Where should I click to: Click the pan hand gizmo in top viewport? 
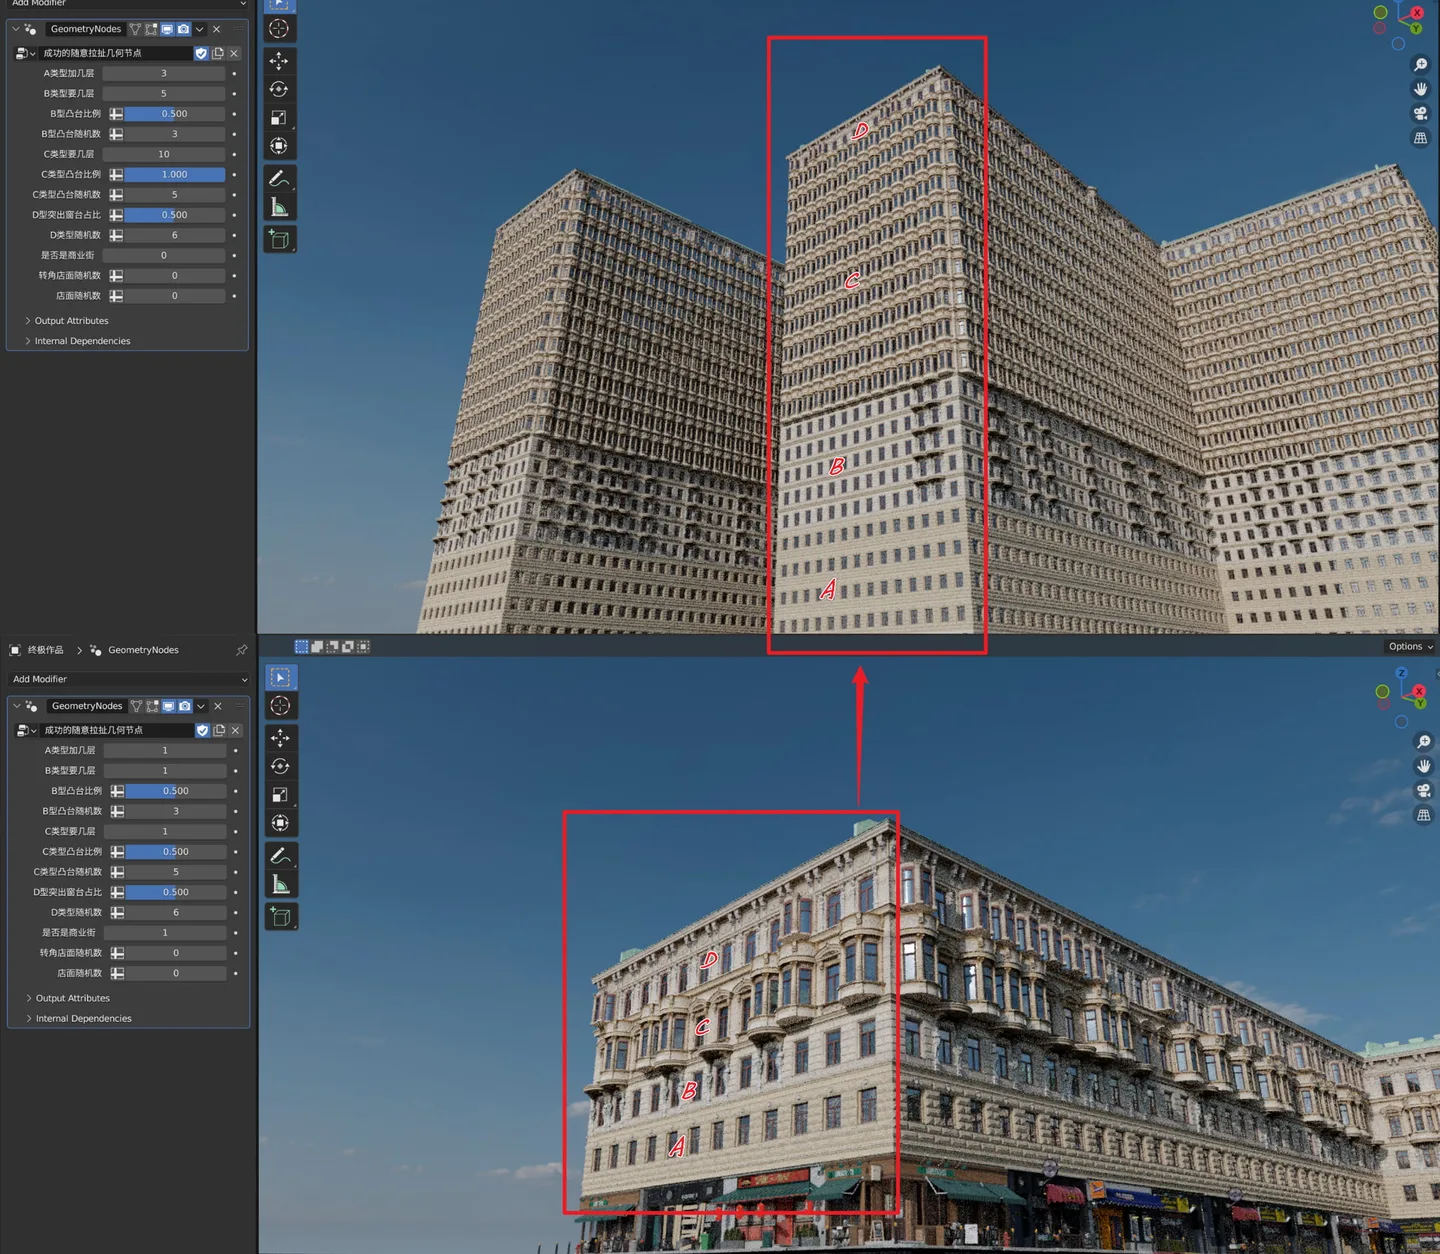pos(1420,89)
